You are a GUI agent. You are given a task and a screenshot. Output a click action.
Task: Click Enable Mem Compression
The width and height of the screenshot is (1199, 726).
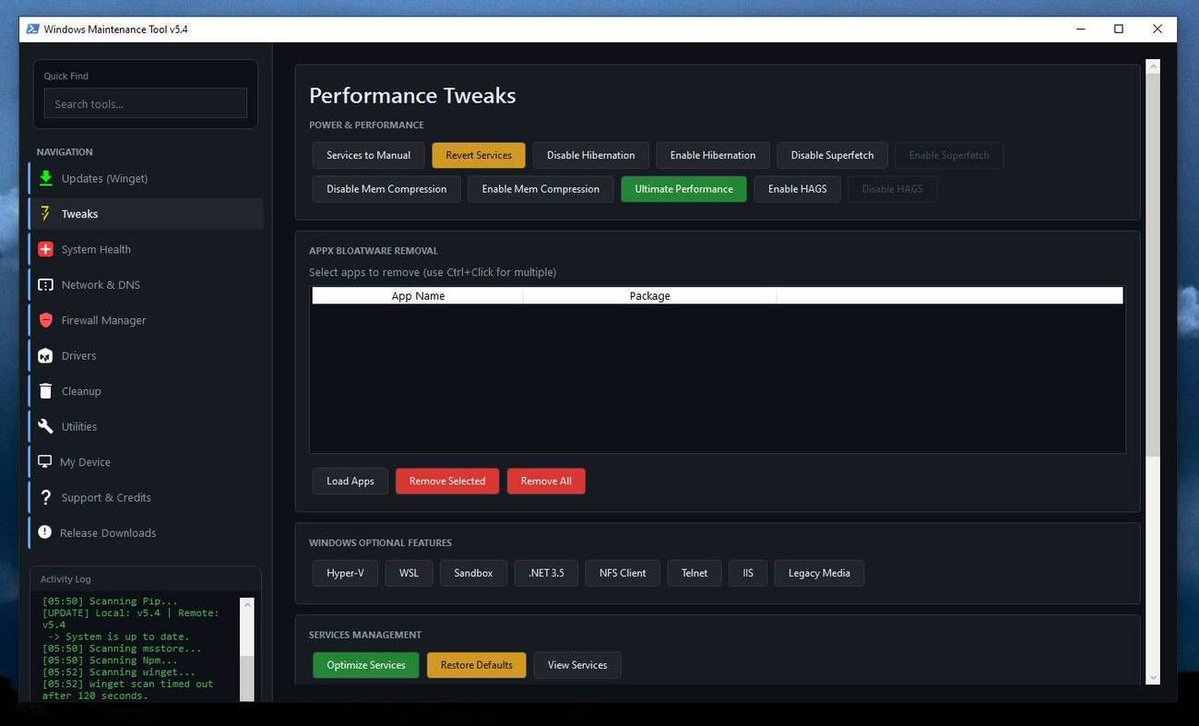541,189
